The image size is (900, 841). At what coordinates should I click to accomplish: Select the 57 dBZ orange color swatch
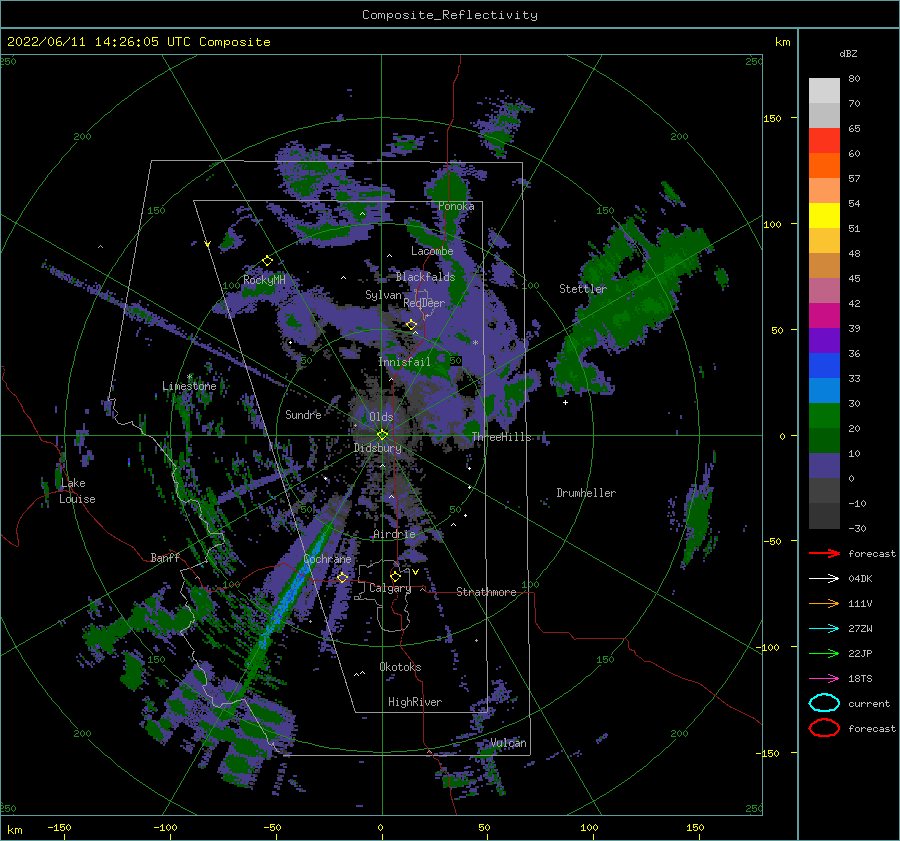tap(824, 165)
